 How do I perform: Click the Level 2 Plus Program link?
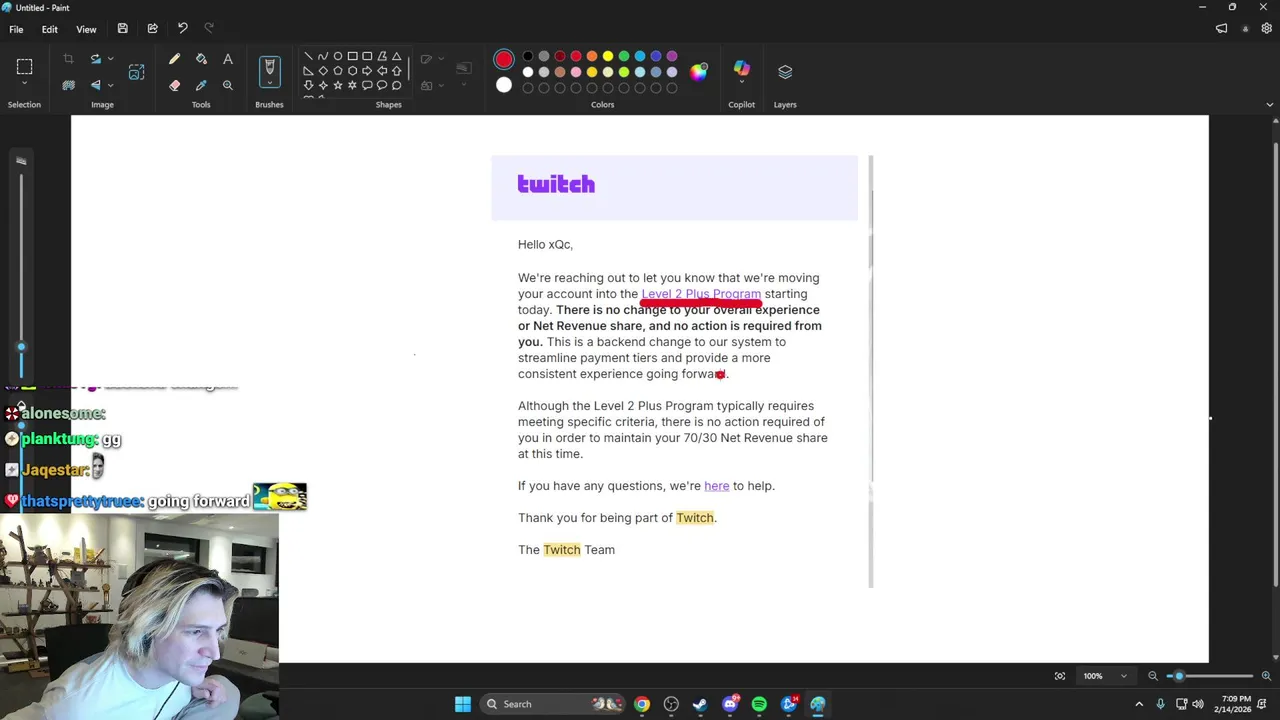coord(701,294)
